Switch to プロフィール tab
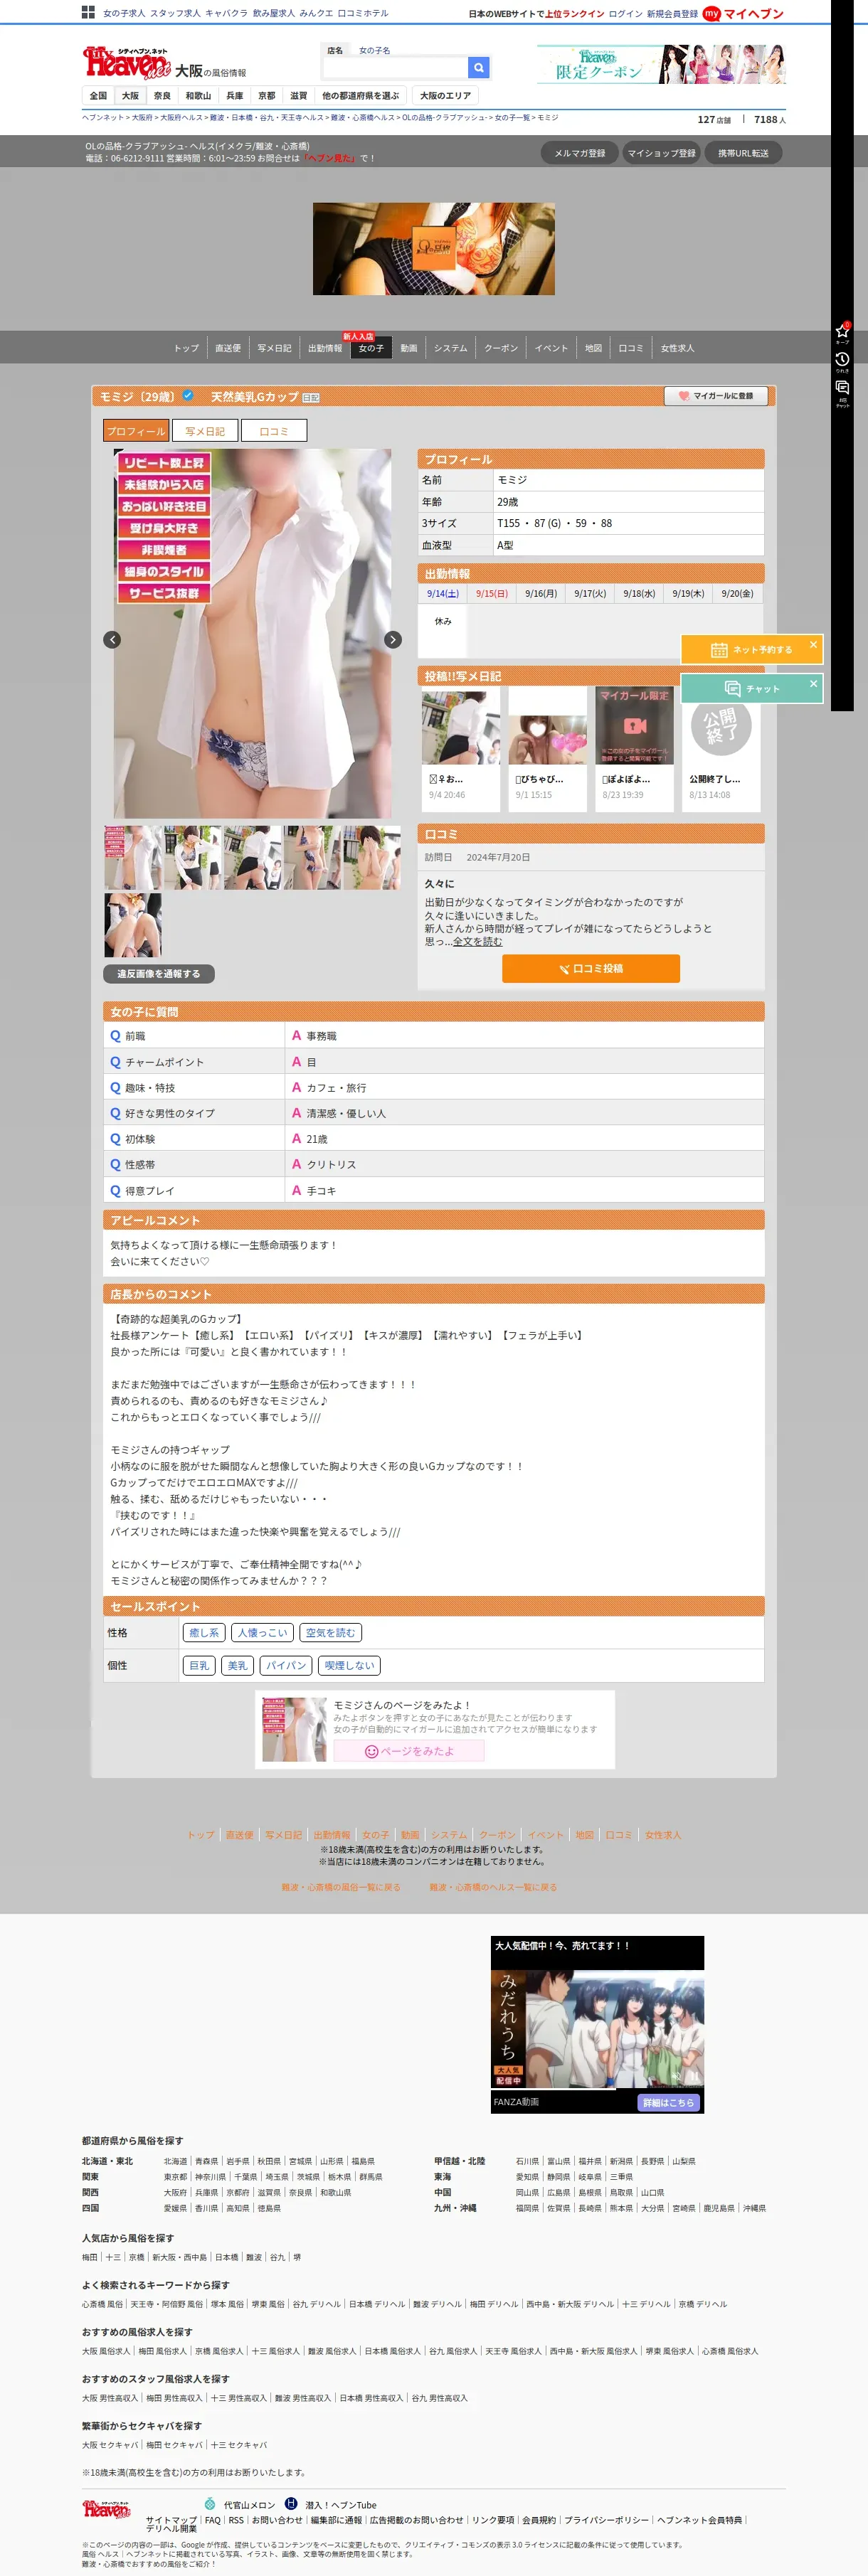The height and width of the screenshot is (2576, 868). point(136,431)
